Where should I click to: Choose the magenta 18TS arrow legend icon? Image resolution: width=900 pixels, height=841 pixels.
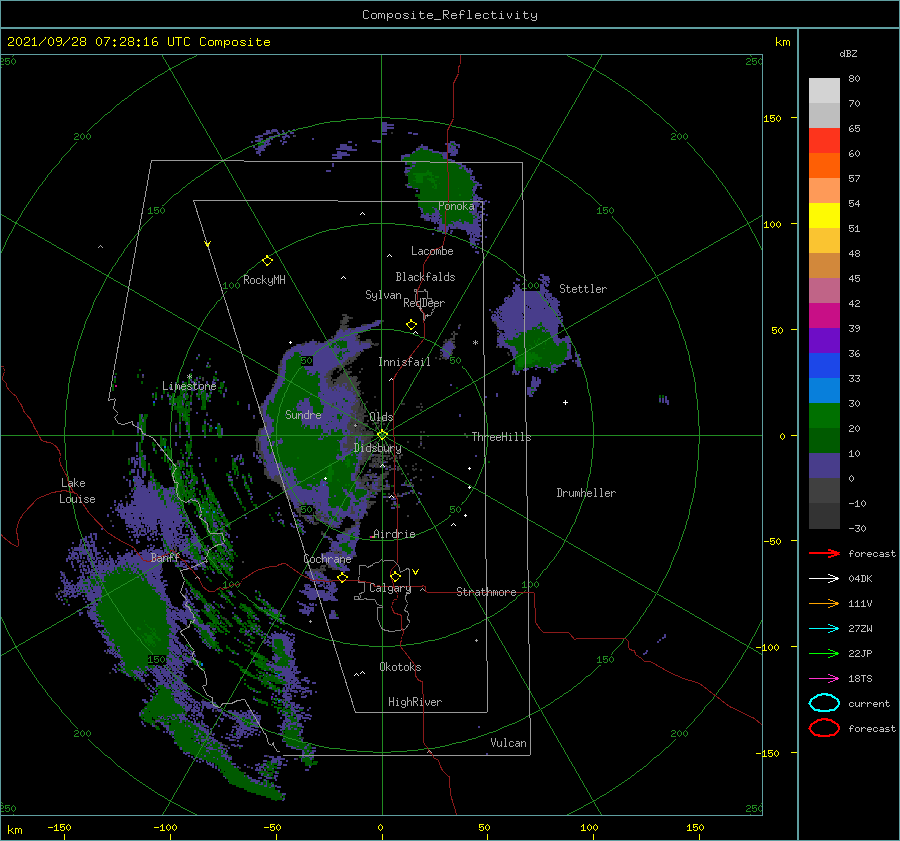pos(824,679)
